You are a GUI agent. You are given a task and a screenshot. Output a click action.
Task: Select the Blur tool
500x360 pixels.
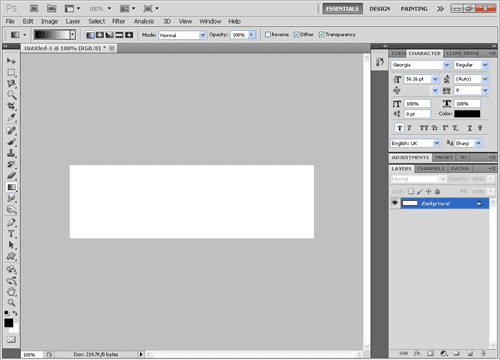pyautogui.click(x=11, y=198)
